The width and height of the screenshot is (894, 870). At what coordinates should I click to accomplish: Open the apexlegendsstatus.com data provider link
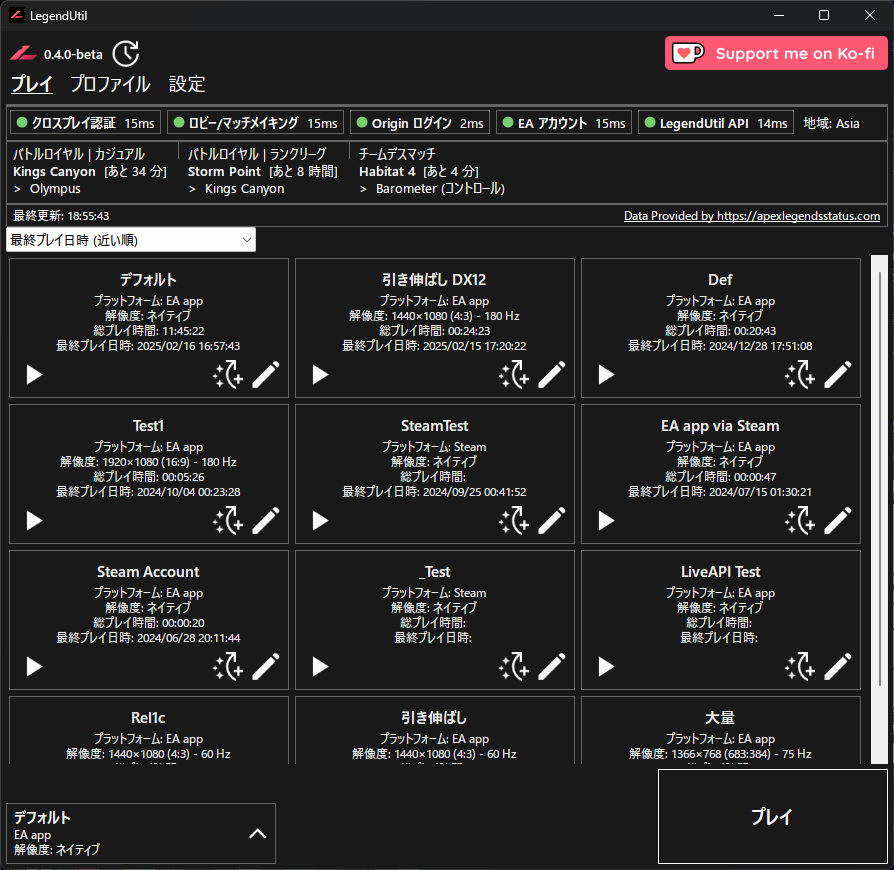[x=751, y=216]
